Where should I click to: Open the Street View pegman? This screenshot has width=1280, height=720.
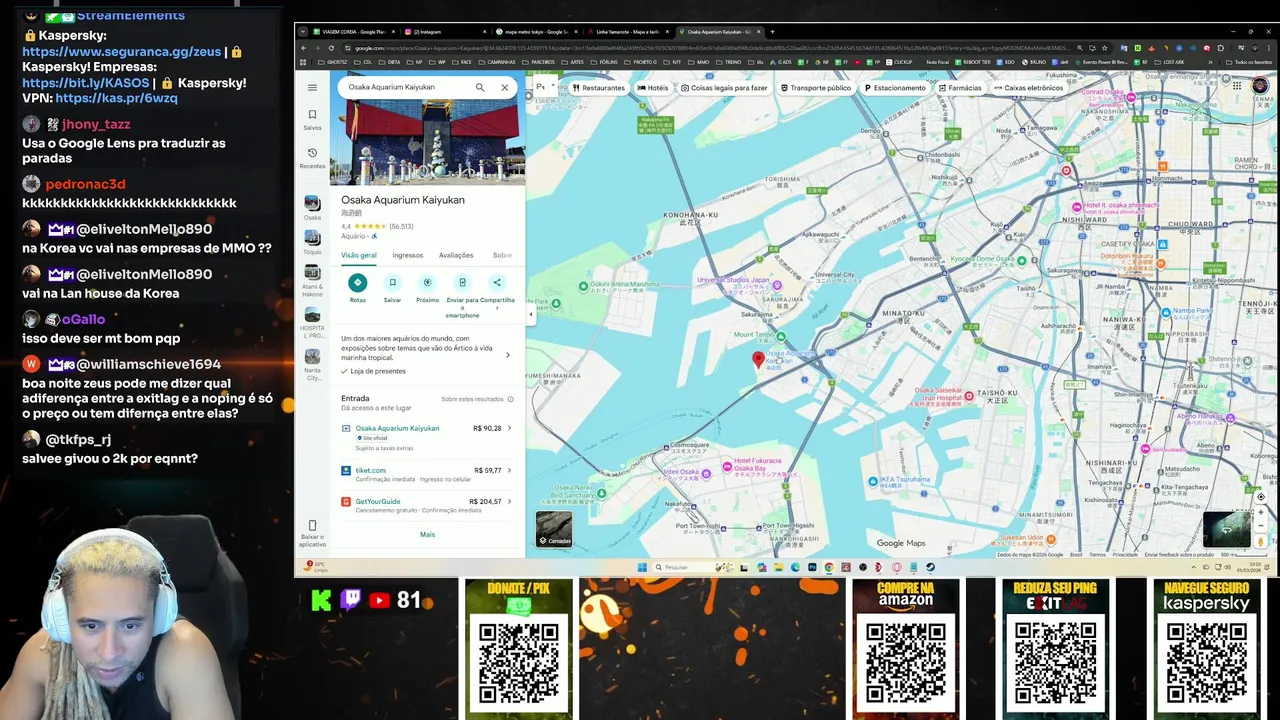pos(1261,541)
